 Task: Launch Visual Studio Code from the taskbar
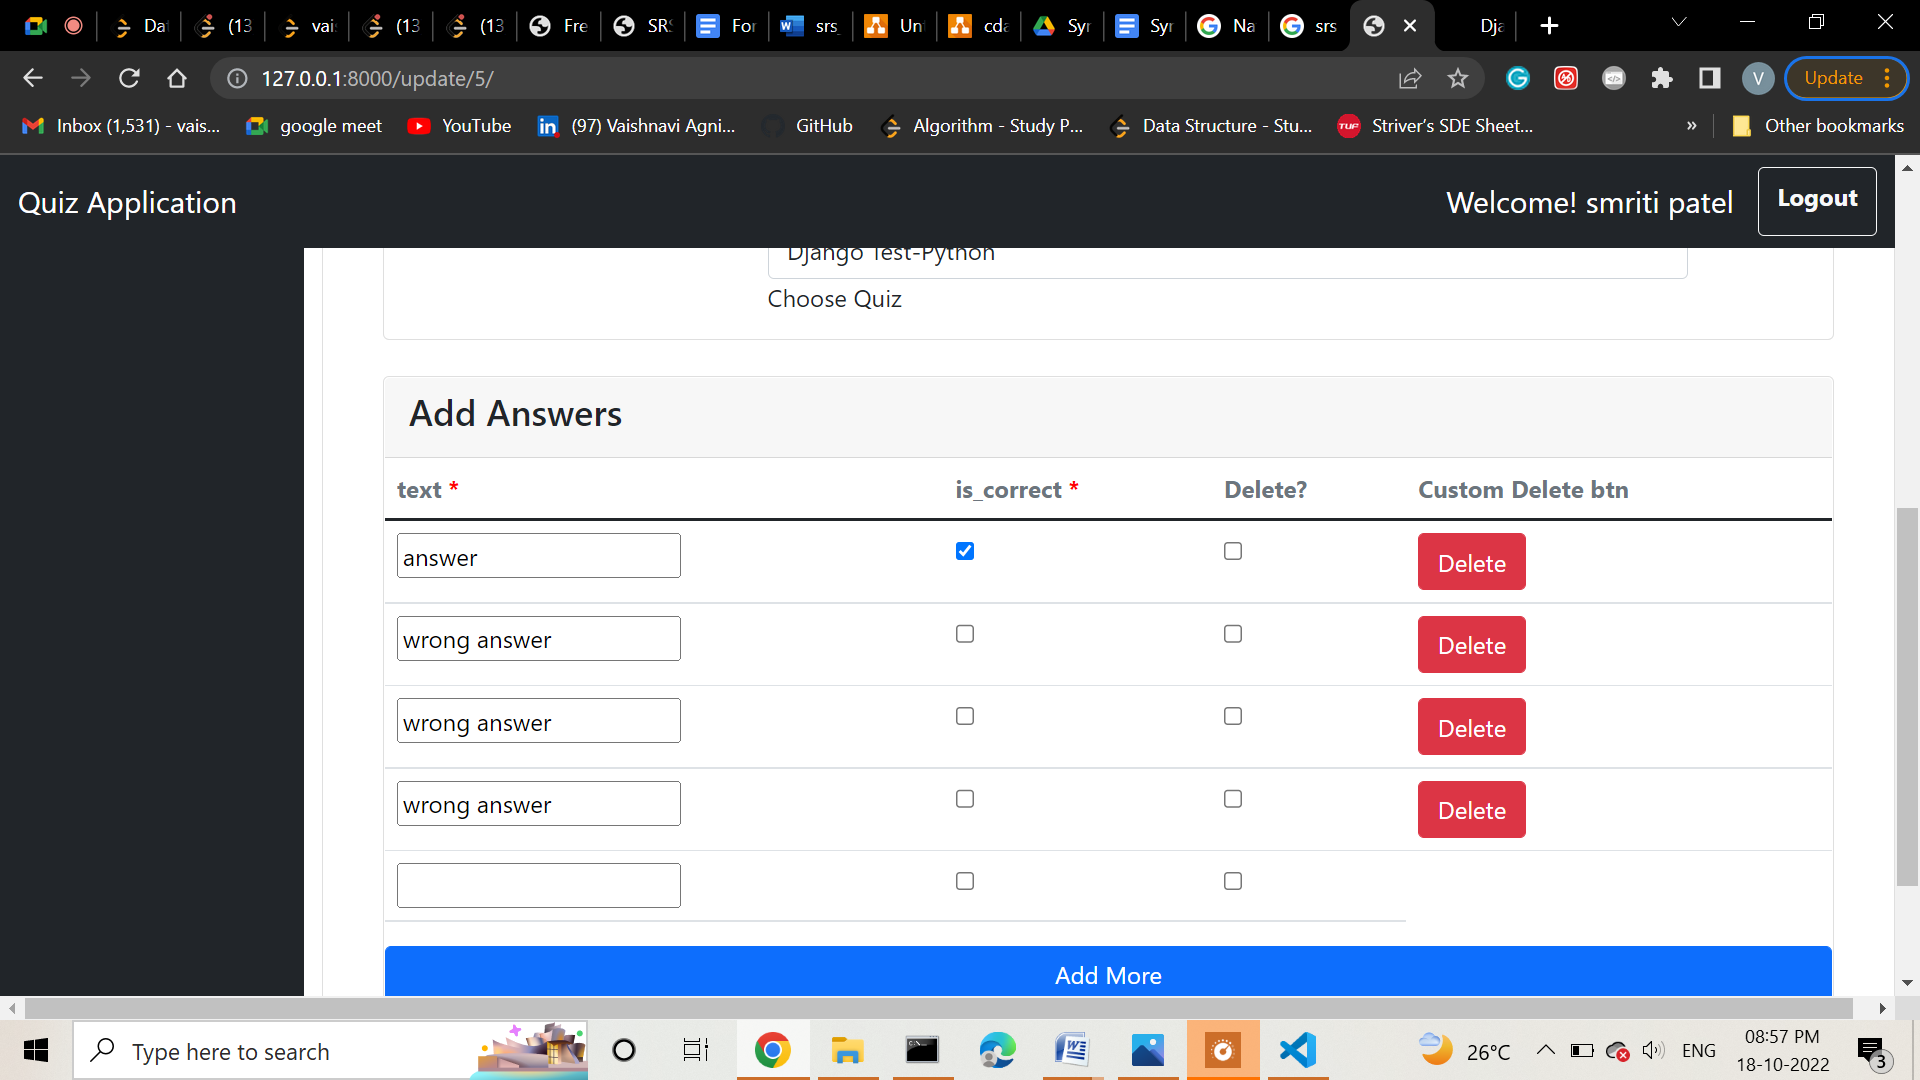point(1297,1050)
